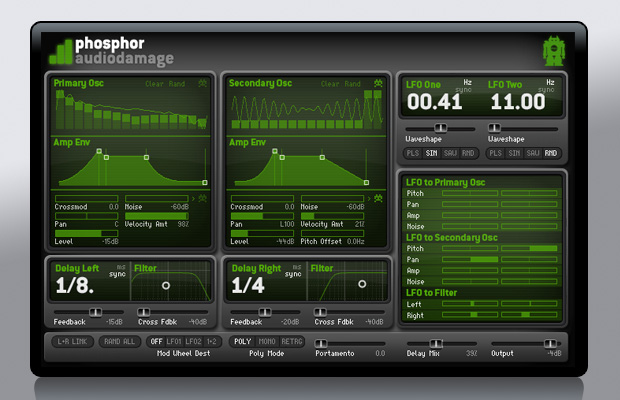Click Primary Amp Env end point handle
Viewport: 620px width, 400px height.
tap(205, 182)
